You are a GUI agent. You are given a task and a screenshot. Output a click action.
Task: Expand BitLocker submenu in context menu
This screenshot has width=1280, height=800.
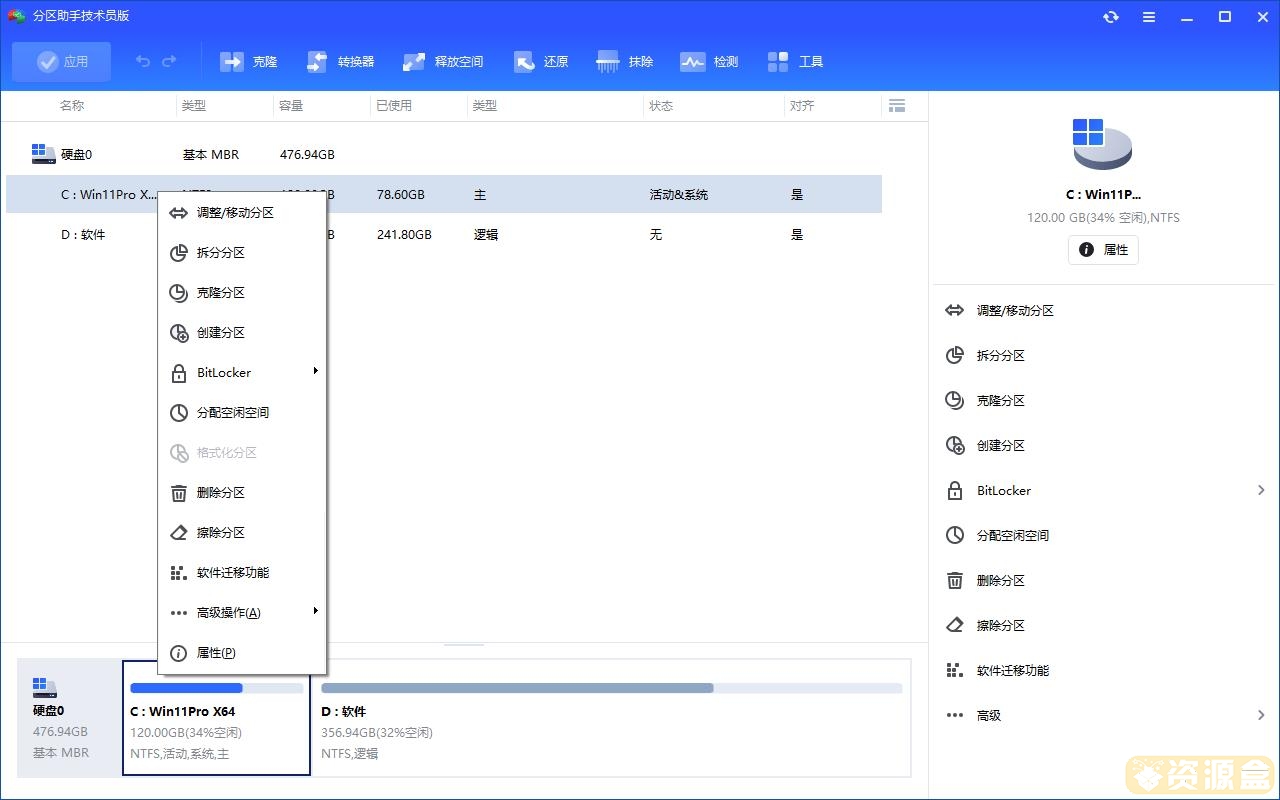[242, 372]
